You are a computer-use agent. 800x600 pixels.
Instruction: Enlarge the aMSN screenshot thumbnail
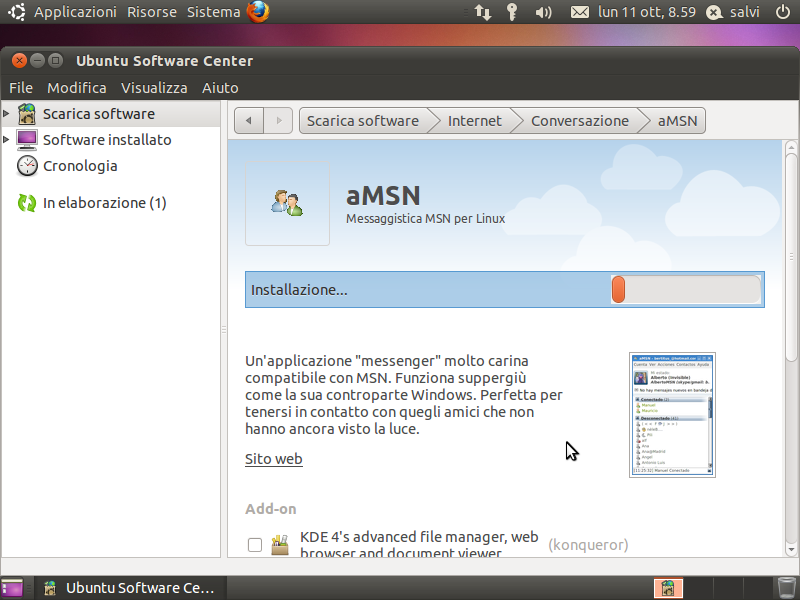(x=672, y=415)
